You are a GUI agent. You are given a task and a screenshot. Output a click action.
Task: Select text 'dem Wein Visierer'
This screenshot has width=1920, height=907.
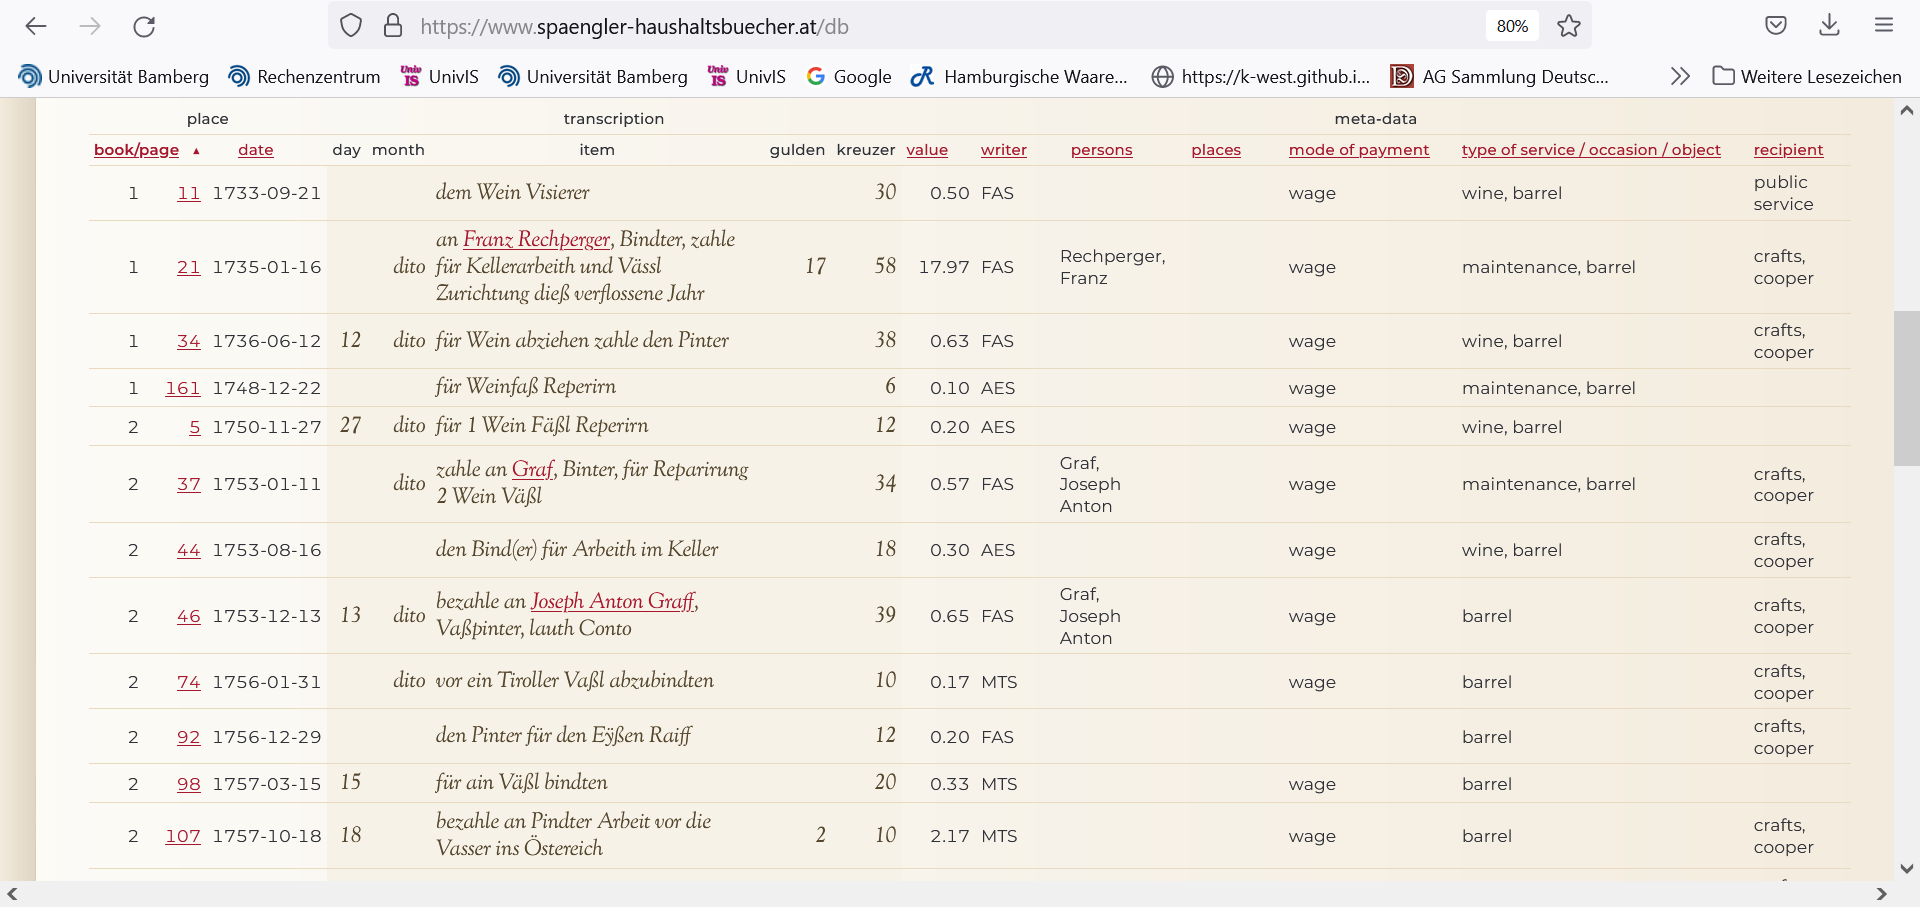click(512, 192)
